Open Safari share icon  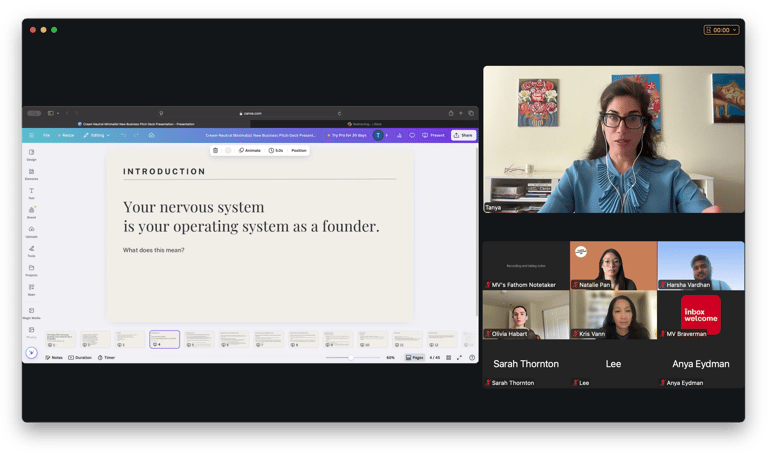point(451,113)
